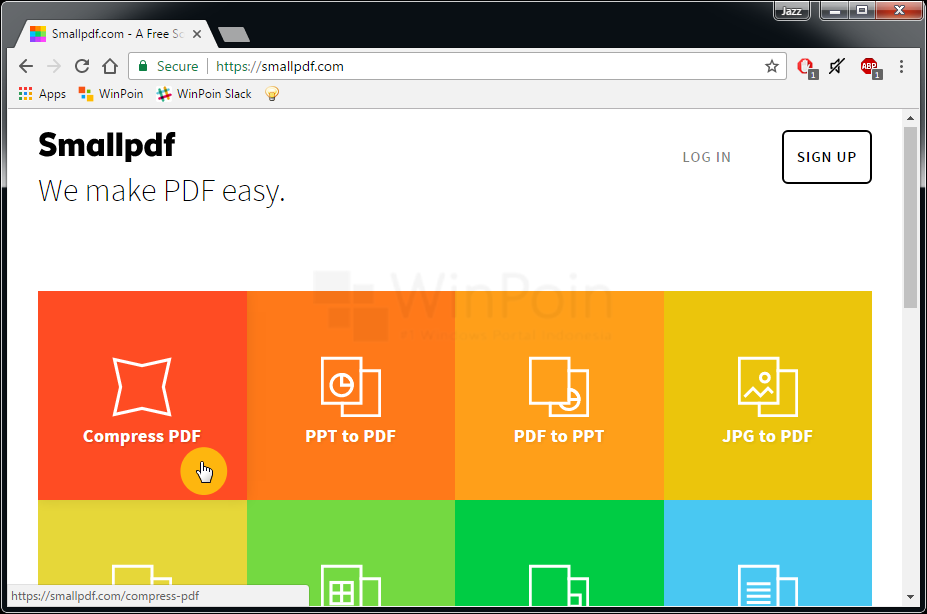The image size is (927, 614).
Task: Open the Adblock Plus extension icon
Action: 870,67
